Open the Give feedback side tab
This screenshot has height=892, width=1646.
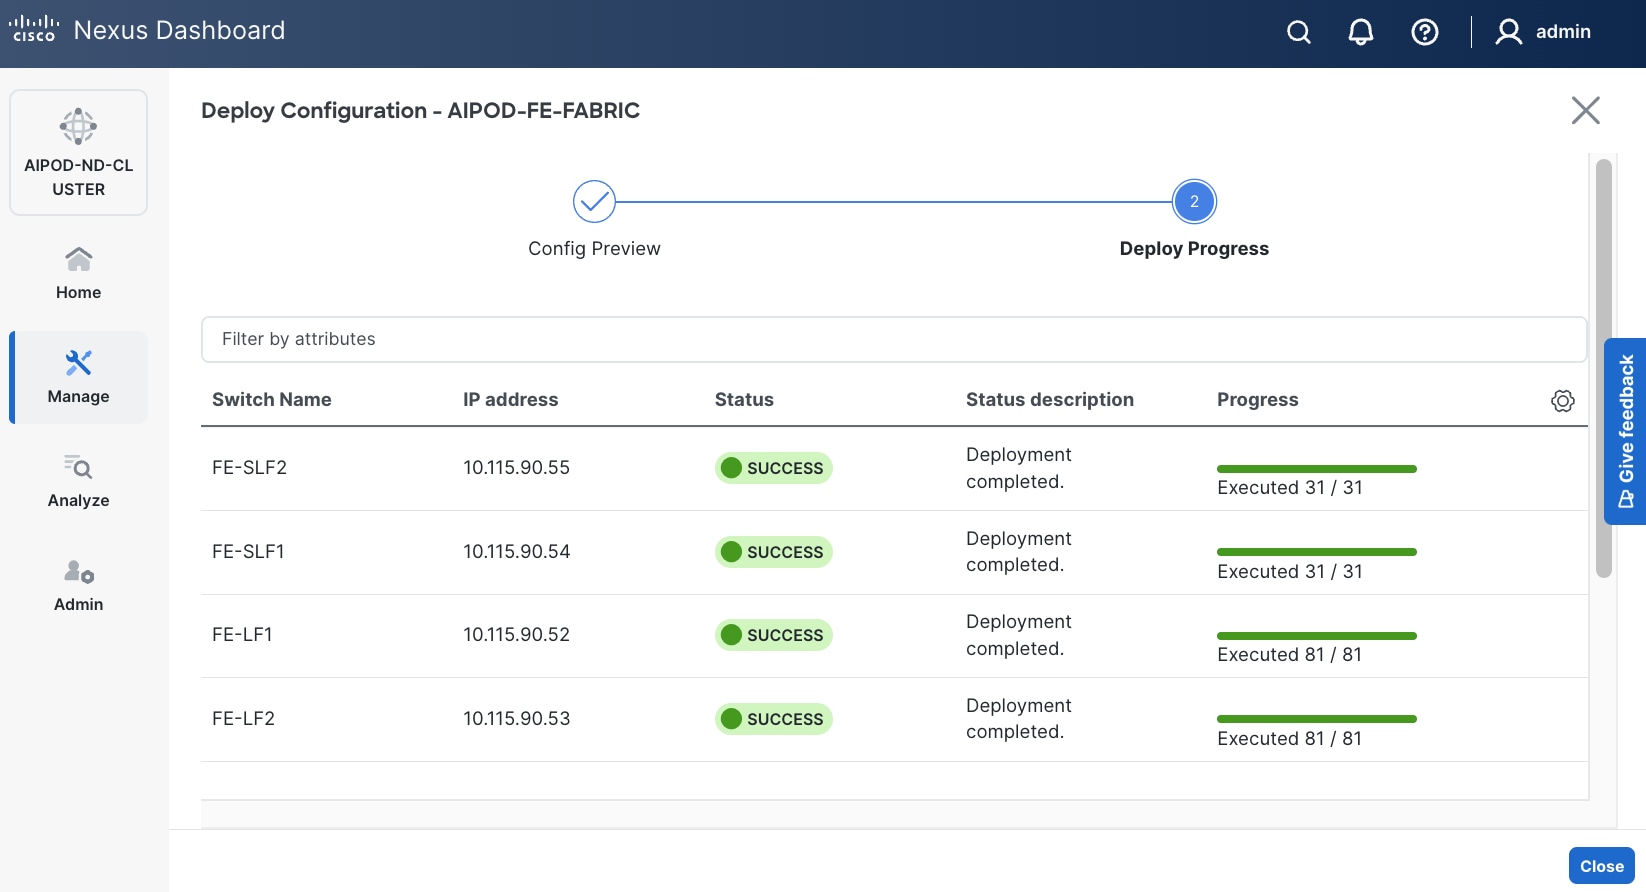1625,431
